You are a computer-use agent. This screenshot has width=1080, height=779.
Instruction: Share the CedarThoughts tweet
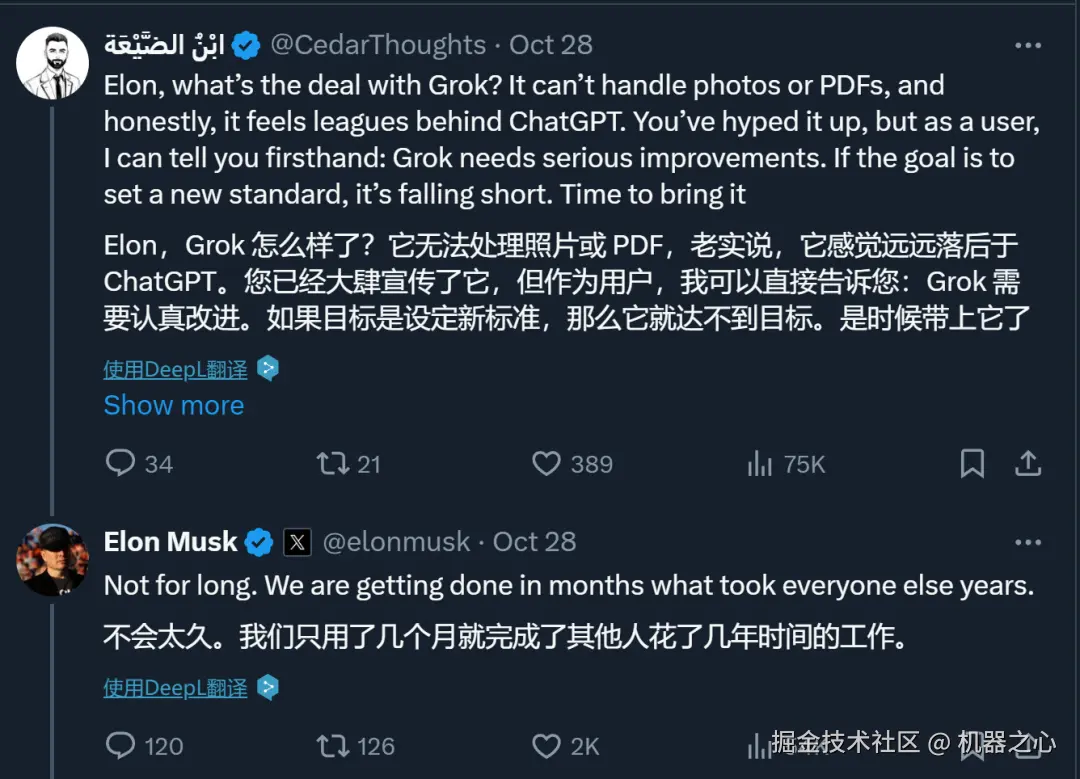point(1028,463)
